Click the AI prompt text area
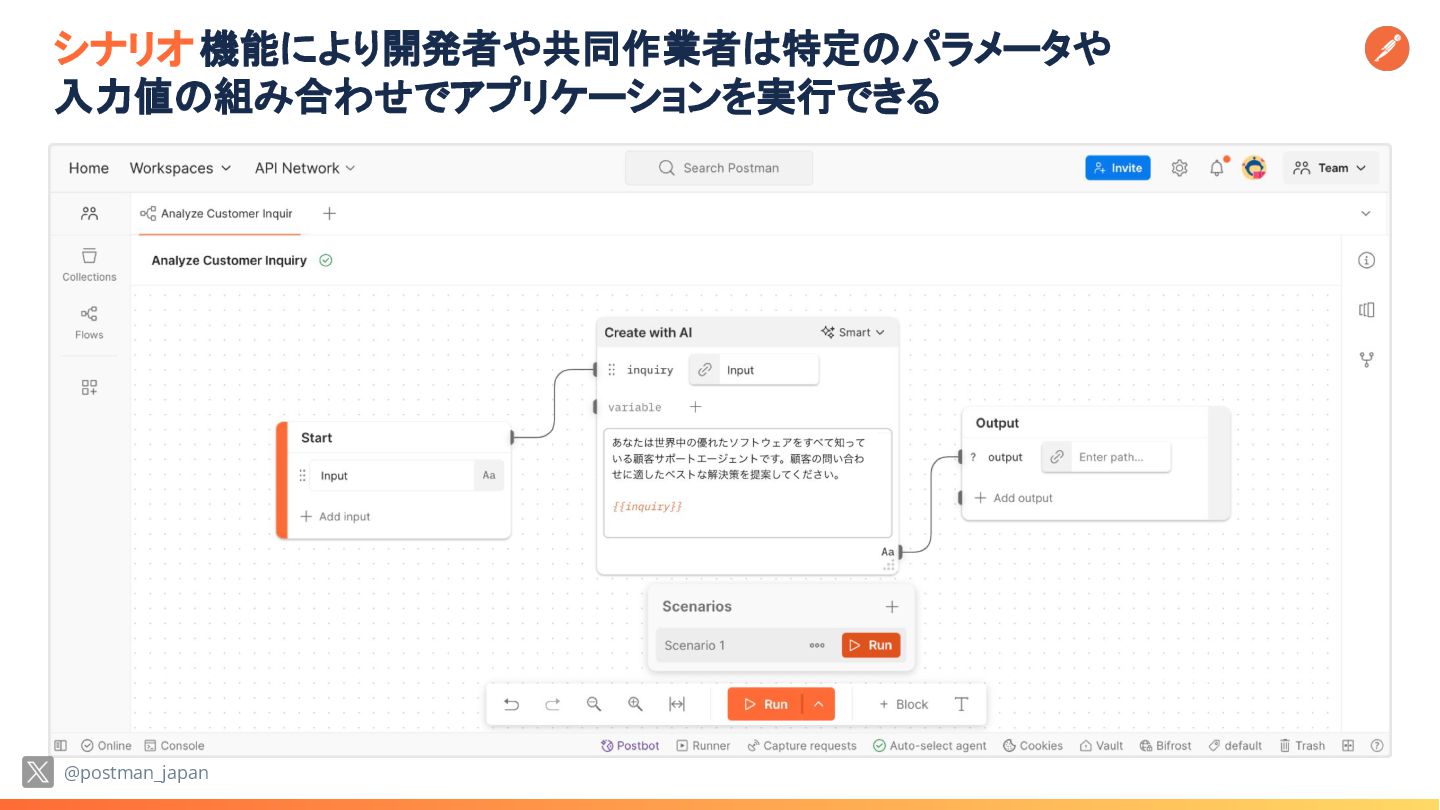This screenshot has width=1440, height=810. (748, 483)
